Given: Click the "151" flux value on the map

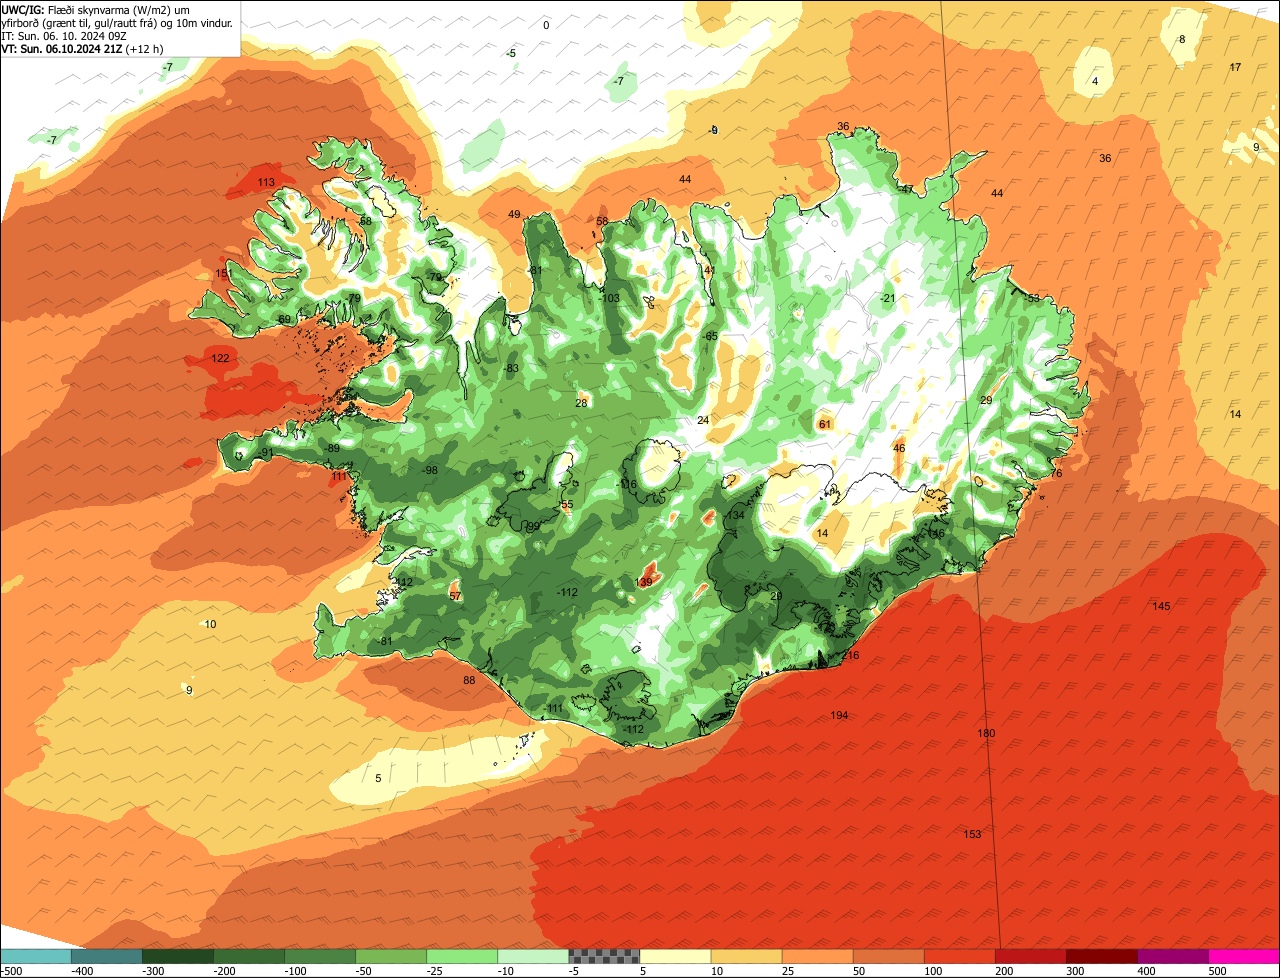Looking at the screenshot, I should point(224,273).
